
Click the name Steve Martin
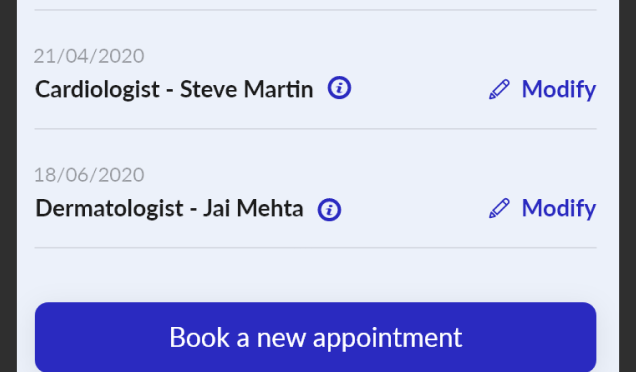coord(247,89)
